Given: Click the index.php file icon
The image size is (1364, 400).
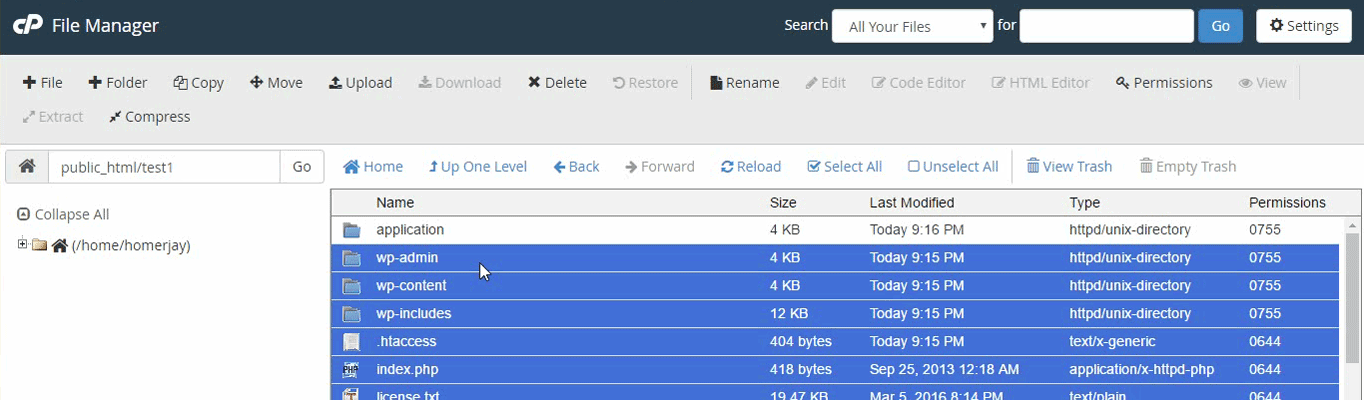Looking at the screenshot, I should coord(351,370).
